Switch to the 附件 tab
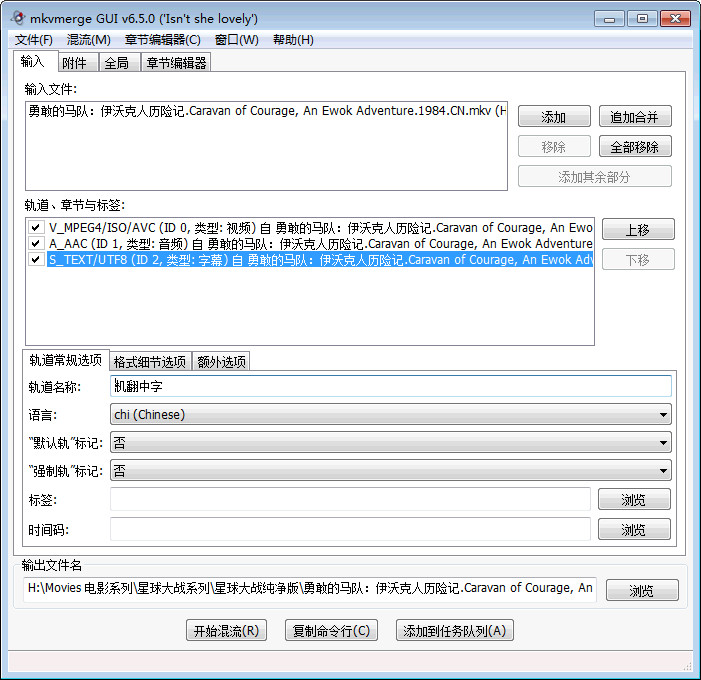Image resolution: width=701 pixels, height=680 pixels. [x=75, y=63]
